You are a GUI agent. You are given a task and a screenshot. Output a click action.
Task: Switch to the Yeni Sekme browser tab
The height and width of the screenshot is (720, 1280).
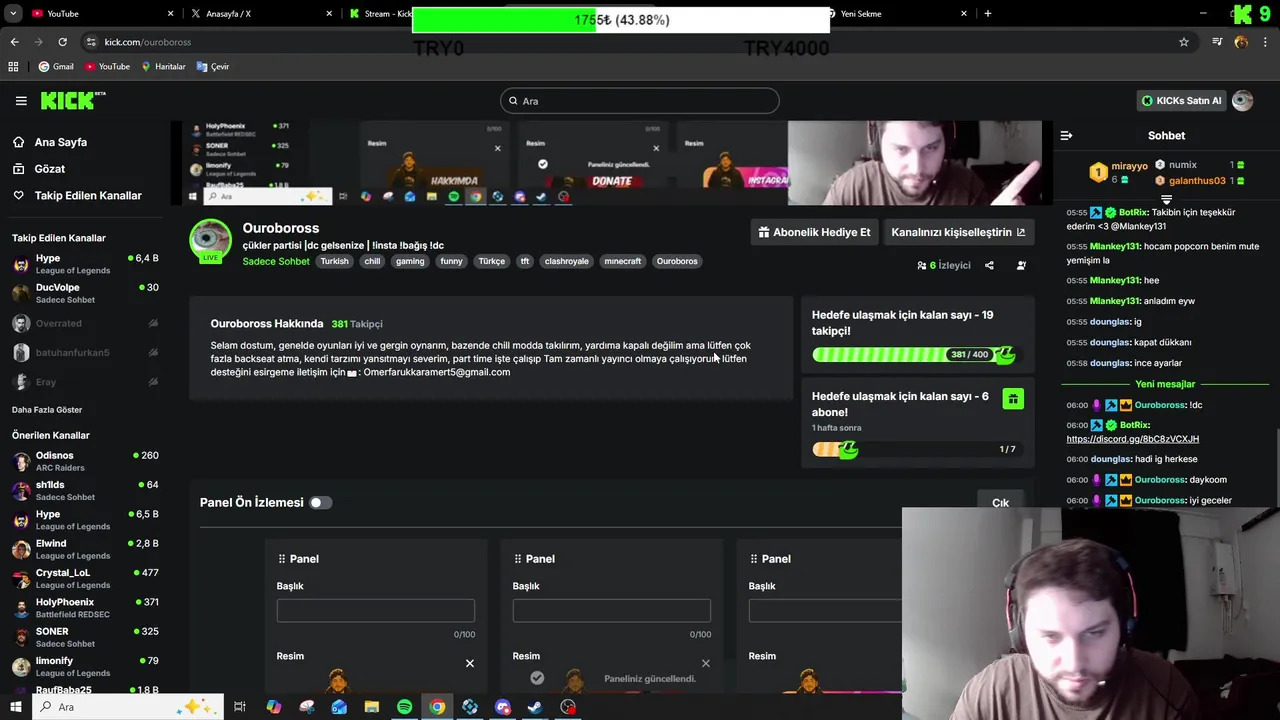[x=895, y=13]
